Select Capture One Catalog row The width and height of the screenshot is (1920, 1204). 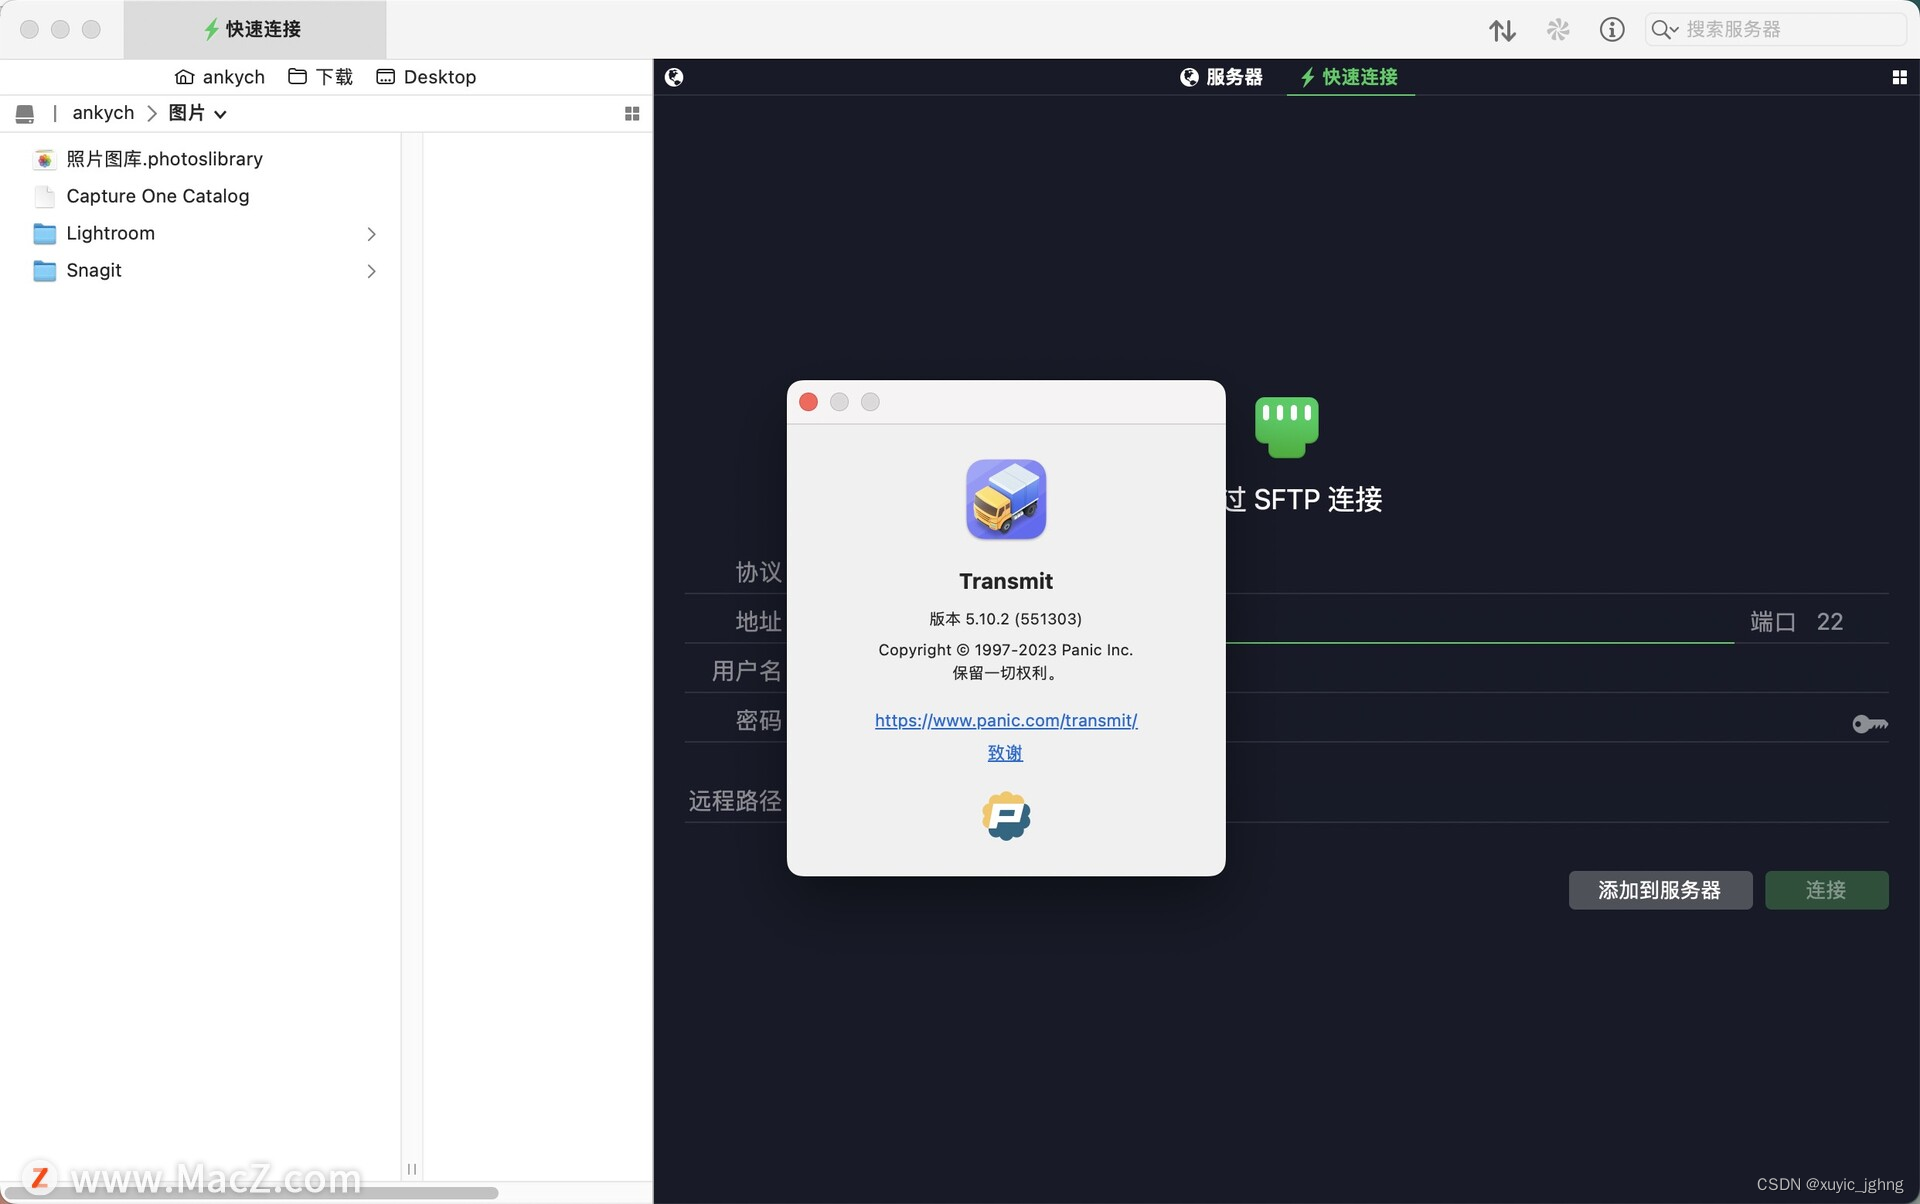[200, 196]
